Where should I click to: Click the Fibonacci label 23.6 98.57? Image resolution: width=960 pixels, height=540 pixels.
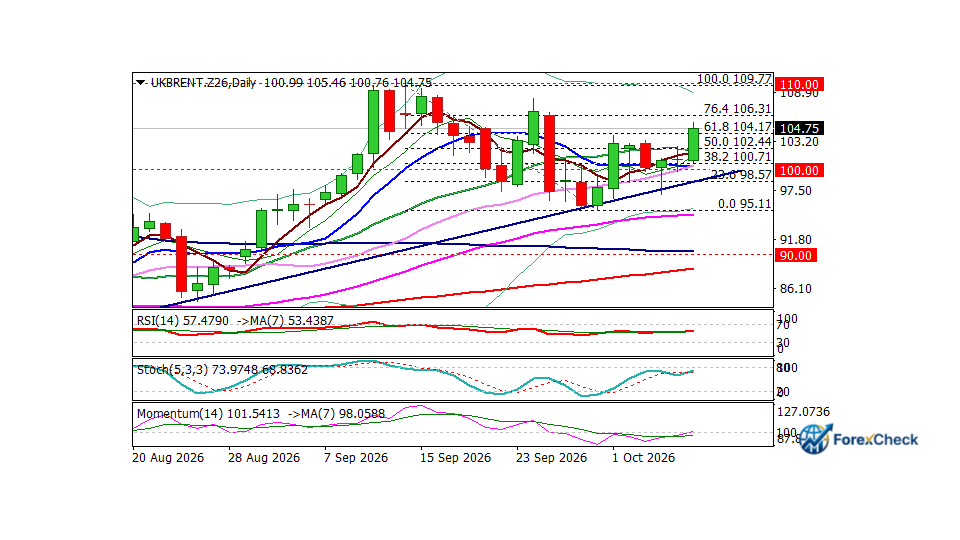[741, 175]
